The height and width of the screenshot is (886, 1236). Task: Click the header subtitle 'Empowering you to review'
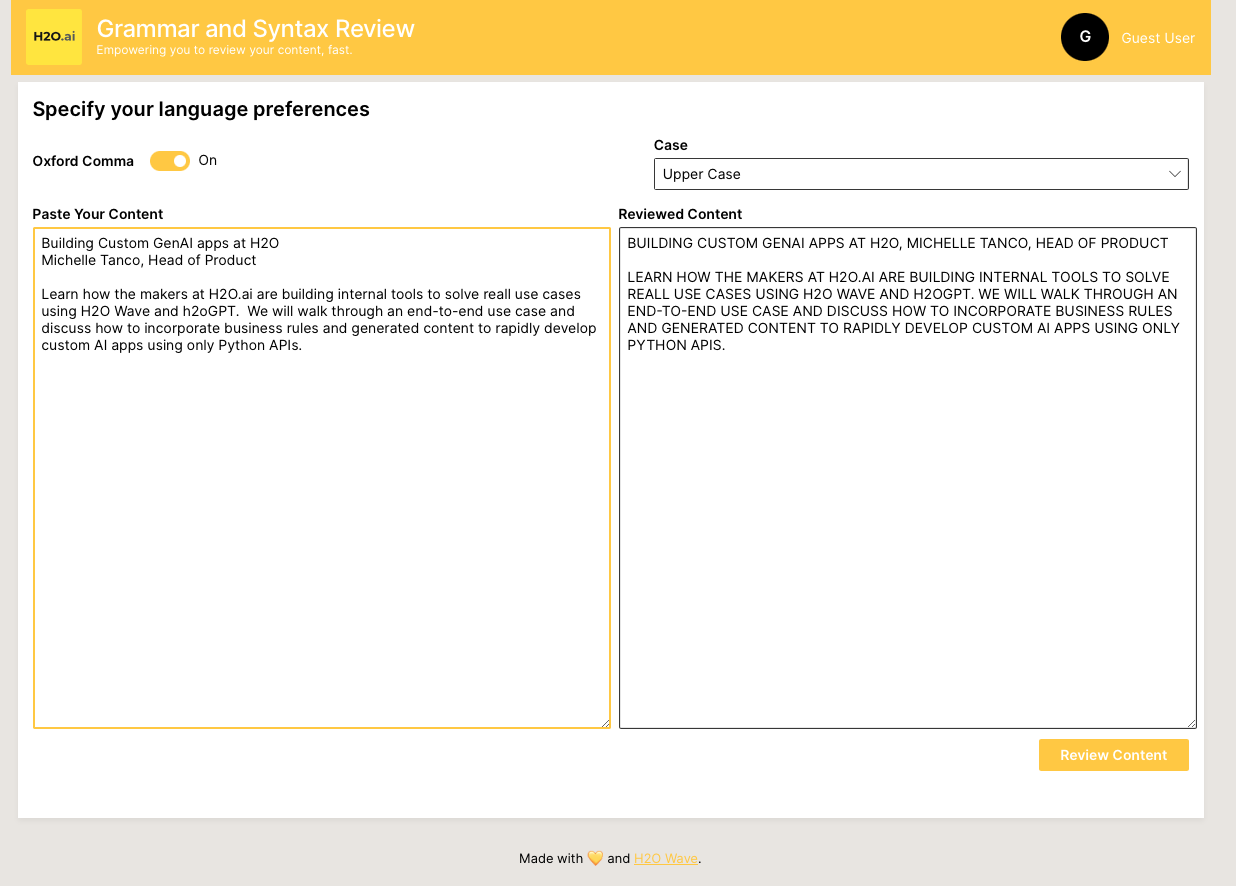click(x=224, y=50)
